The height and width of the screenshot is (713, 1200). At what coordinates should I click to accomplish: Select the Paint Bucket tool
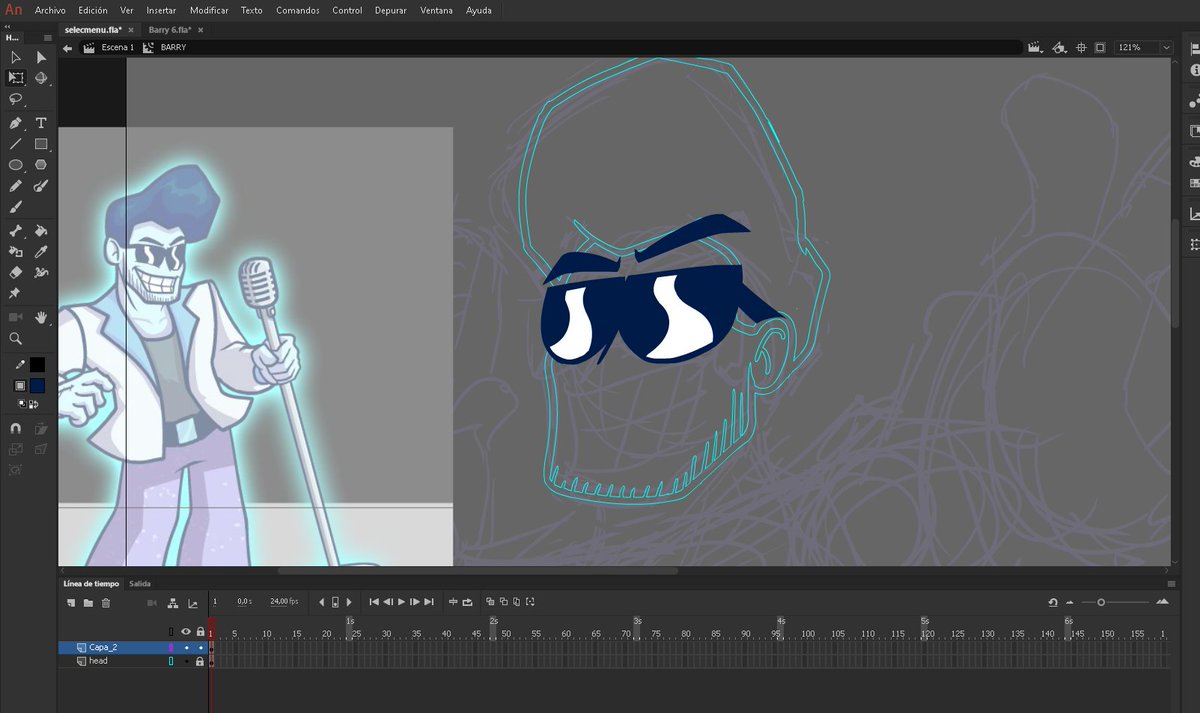pyautogui.click(x=41, y=231)
